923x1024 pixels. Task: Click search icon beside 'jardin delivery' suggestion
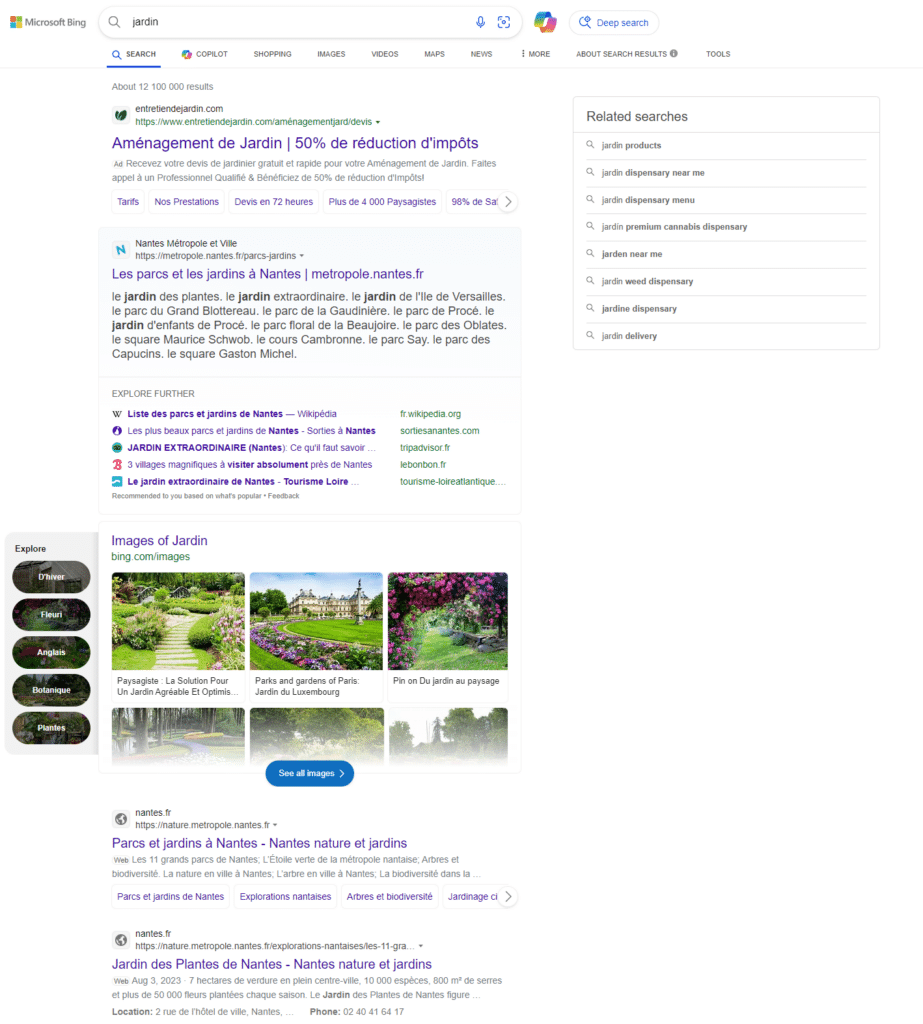(591, 336)
